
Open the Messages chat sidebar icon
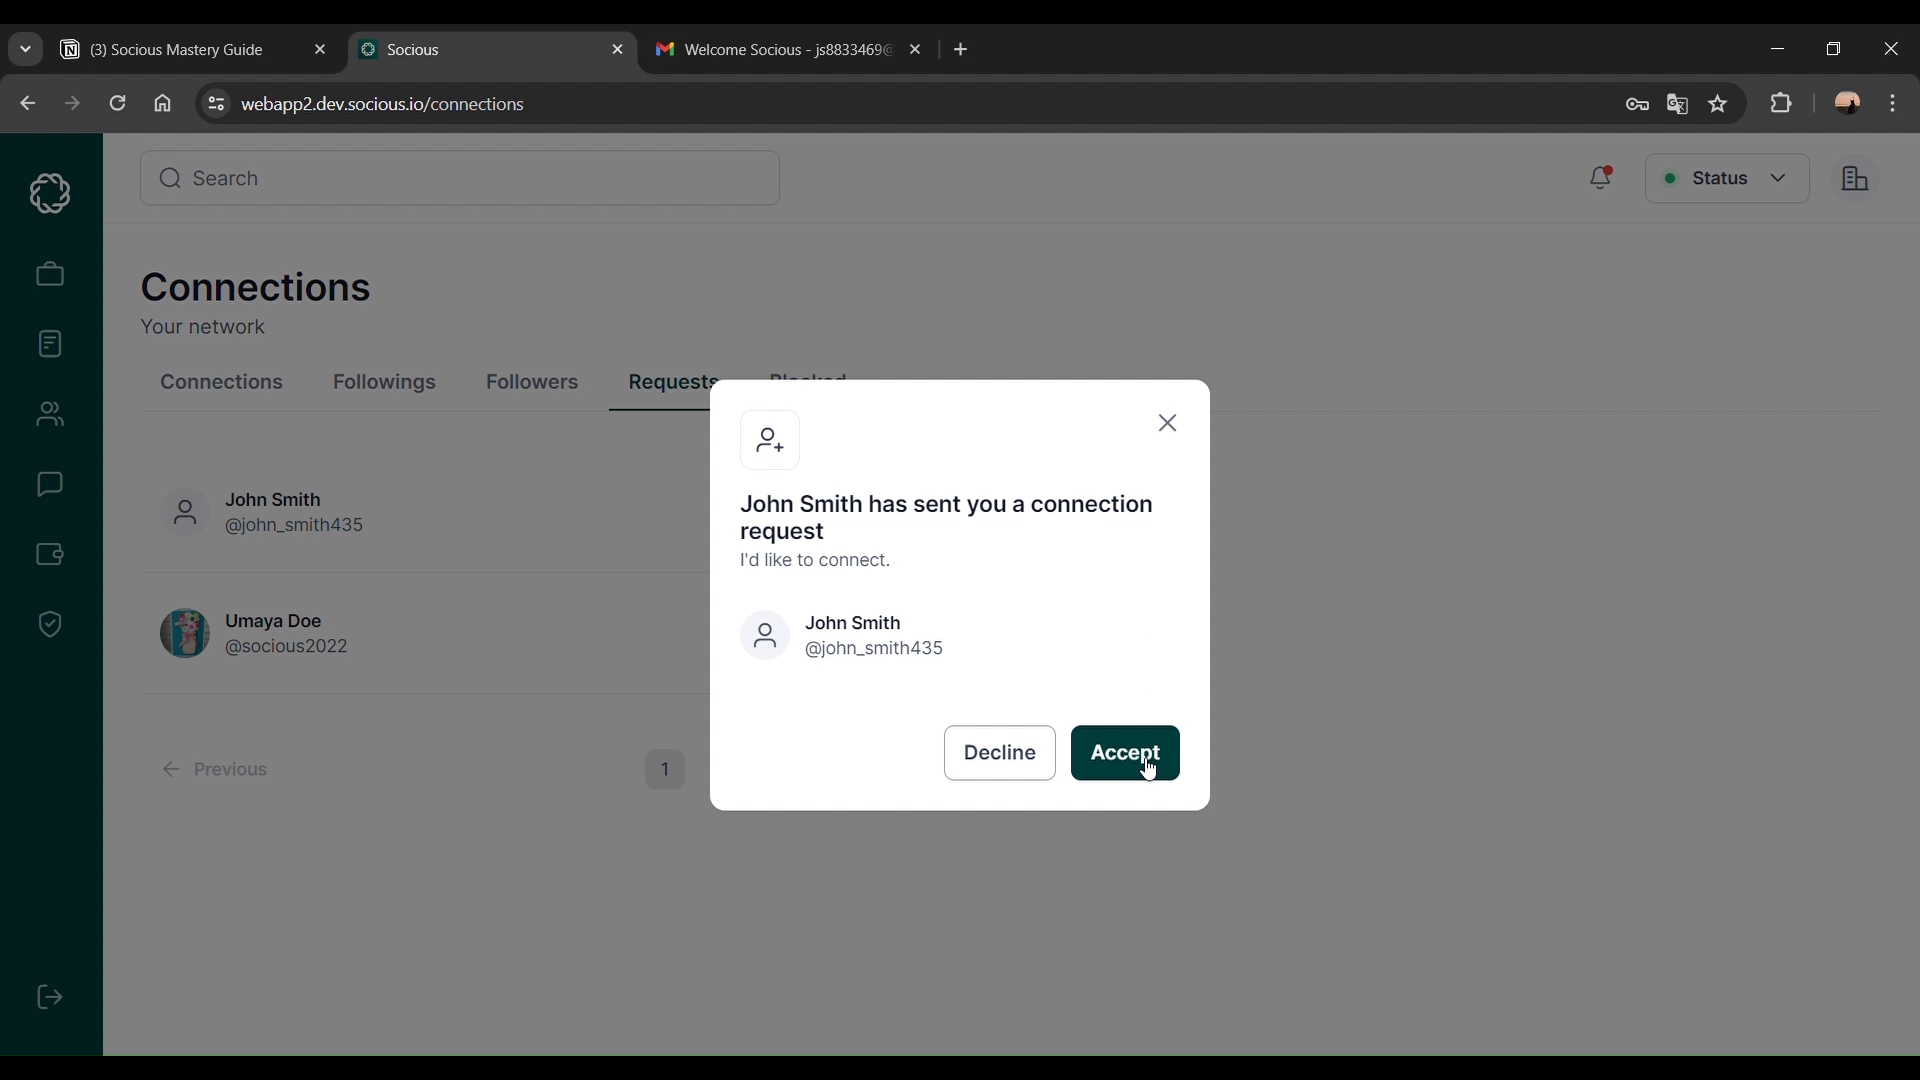[50, 485]
